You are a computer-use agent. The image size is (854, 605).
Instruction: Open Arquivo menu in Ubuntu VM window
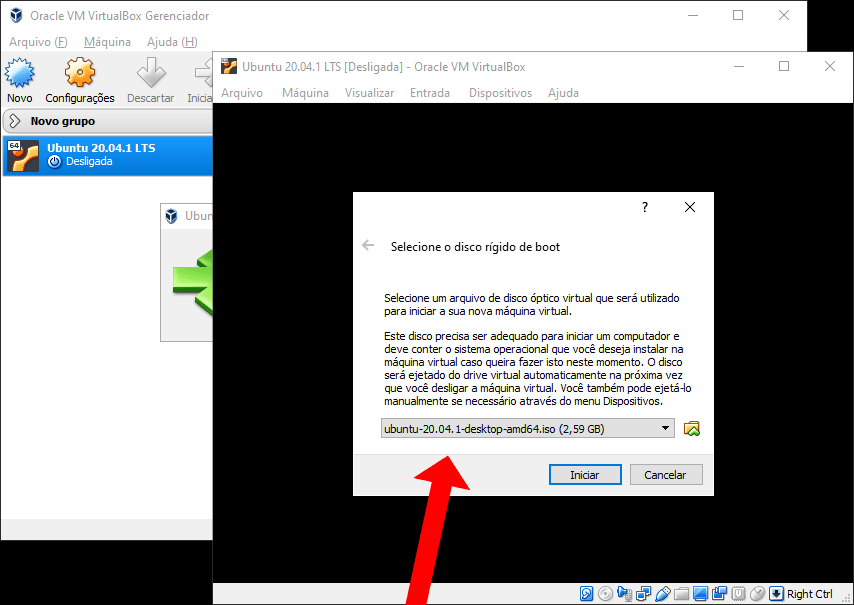coord(242,93)
